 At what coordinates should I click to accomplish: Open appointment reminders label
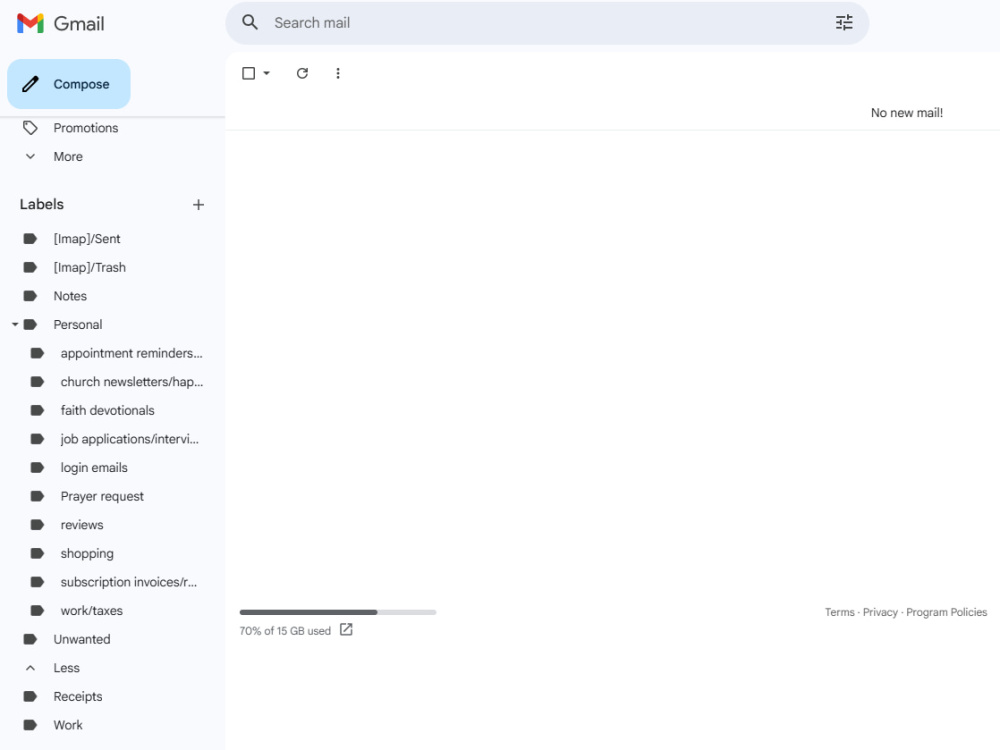pos(131,353)
